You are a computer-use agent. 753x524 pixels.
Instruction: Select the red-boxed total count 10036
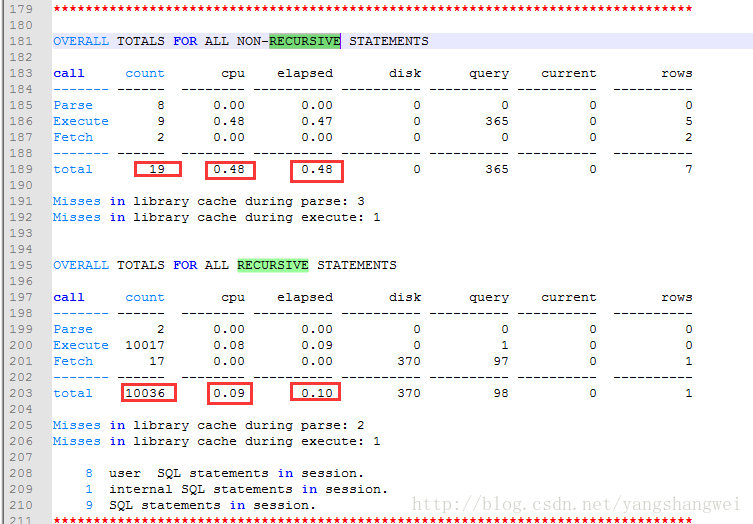pyautogui.click(x=149, y=393)
